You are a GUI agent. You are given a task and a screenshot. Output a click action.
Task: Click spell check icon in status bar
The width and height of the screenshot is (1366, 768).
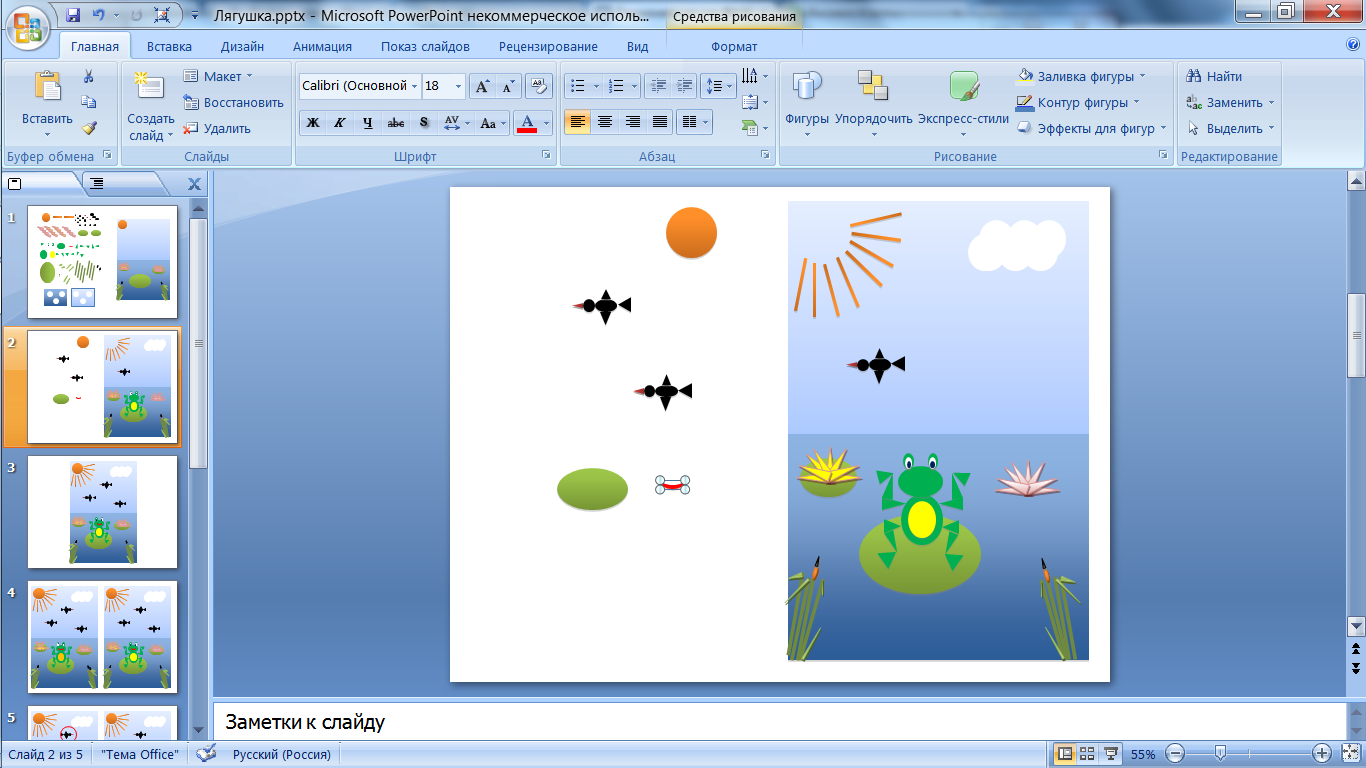(x=206, y=754)
